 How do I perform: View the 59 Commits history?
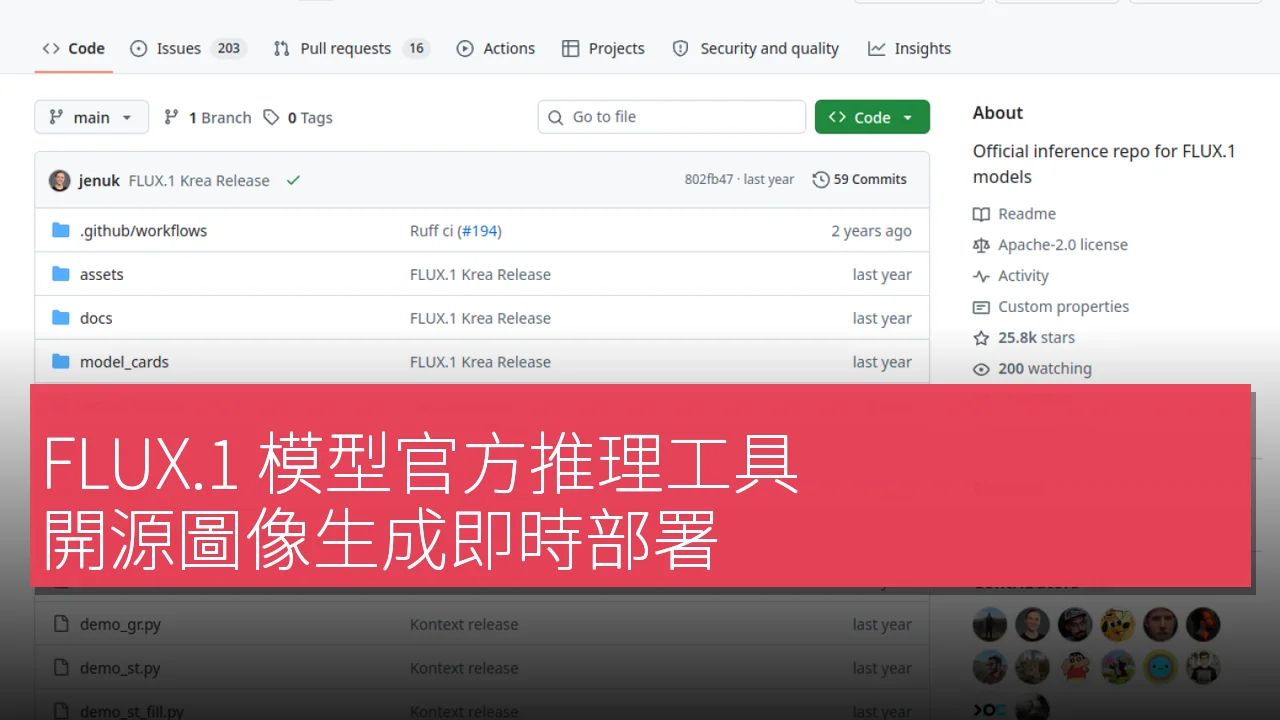point(860,180)
